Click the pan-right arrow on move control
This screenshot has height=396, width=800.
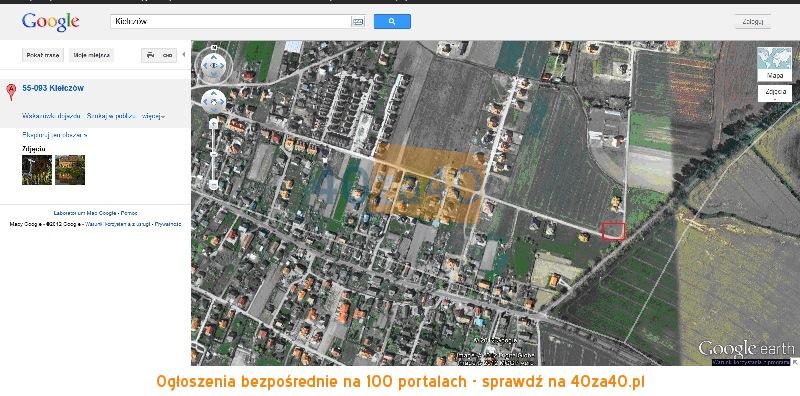(x=221, y=102)
